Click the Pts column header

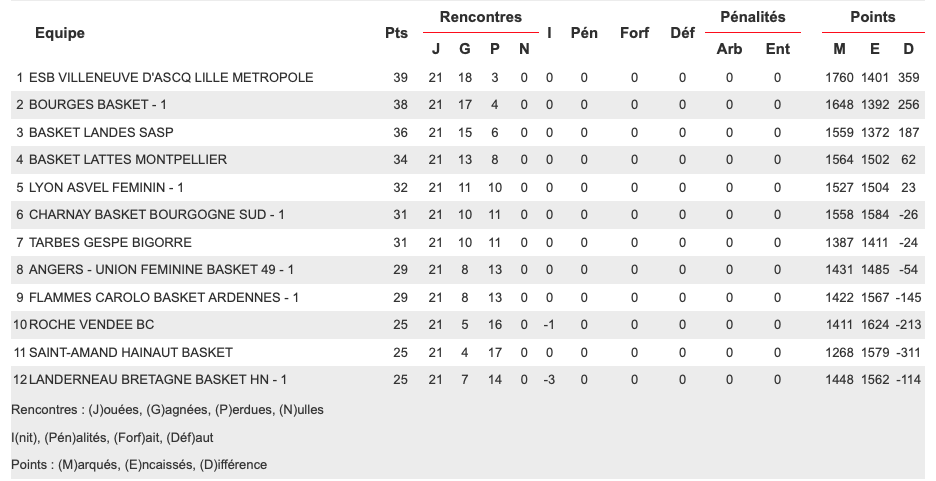(396, 33)
